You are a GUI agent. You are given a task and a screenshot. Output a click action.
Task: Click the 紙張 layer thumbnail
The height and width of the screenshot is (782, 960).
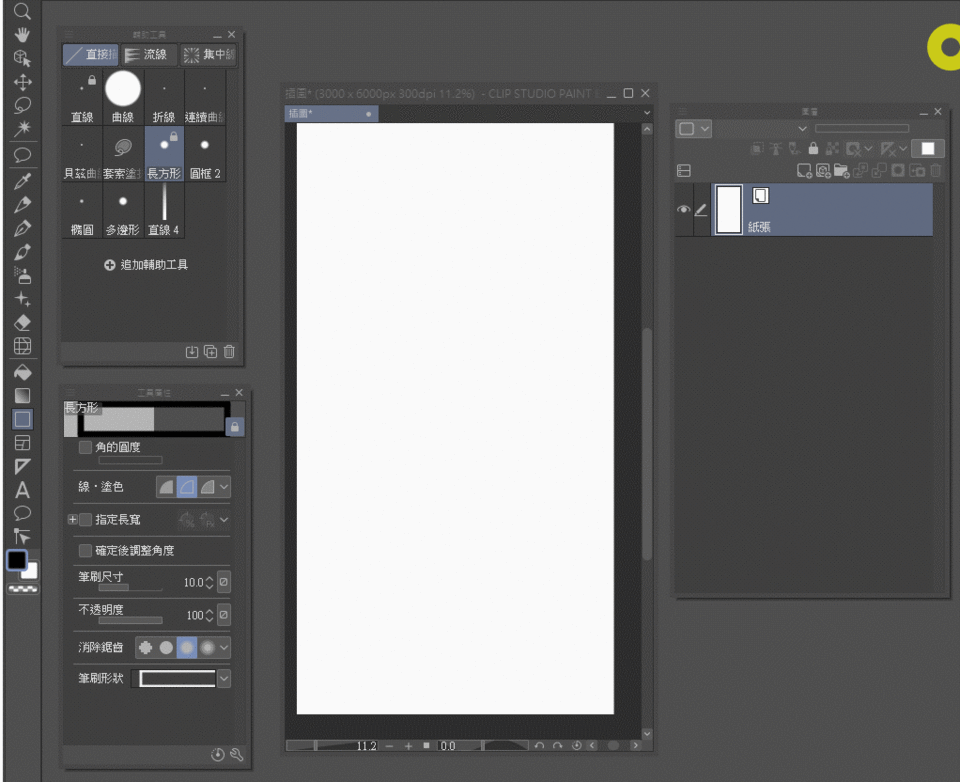point(729,210)
